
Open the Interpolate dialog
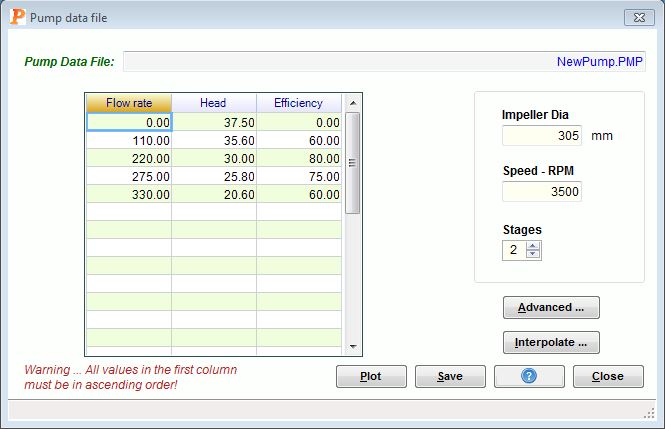tap(551, 342)
